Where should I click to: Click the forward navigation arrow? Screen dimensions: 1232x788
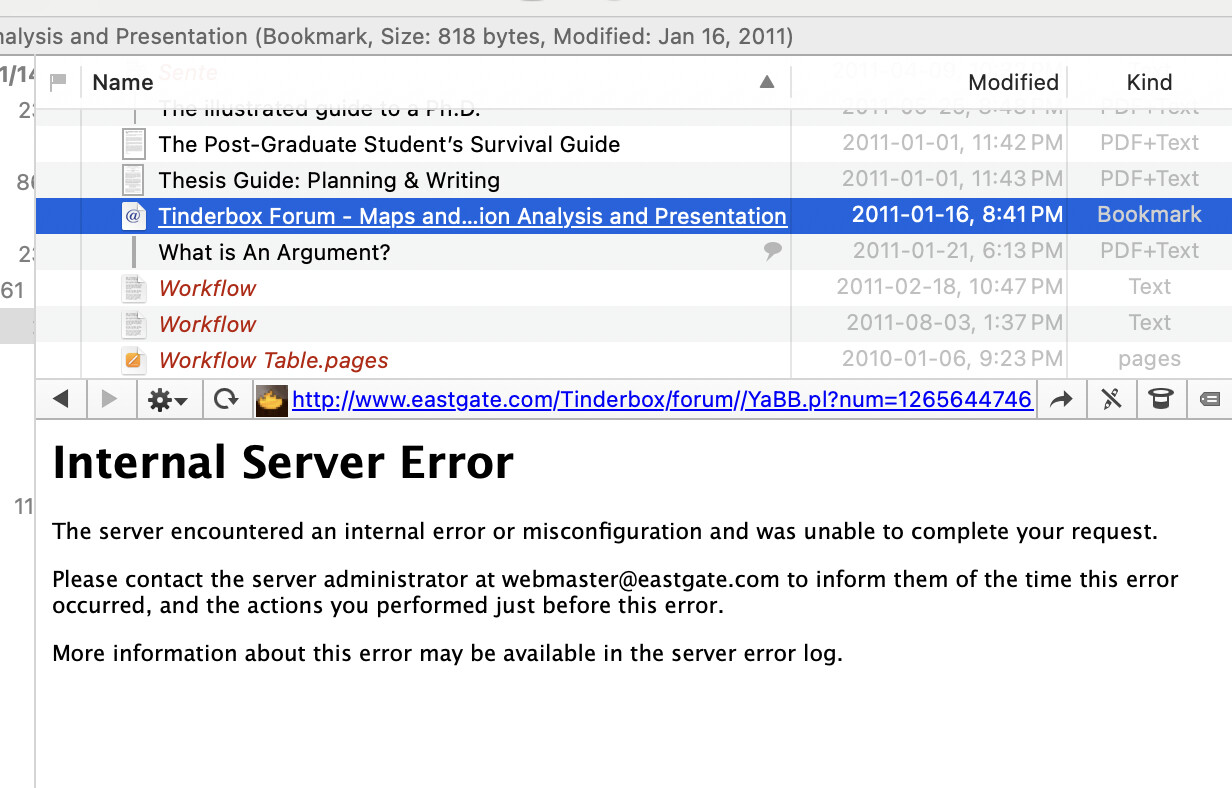(110, 400)
